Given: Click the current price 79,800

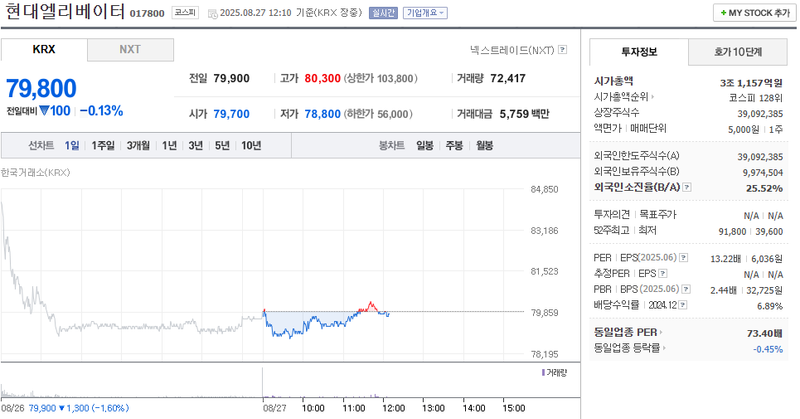Looking at the screenshot, I should (41, 88).
